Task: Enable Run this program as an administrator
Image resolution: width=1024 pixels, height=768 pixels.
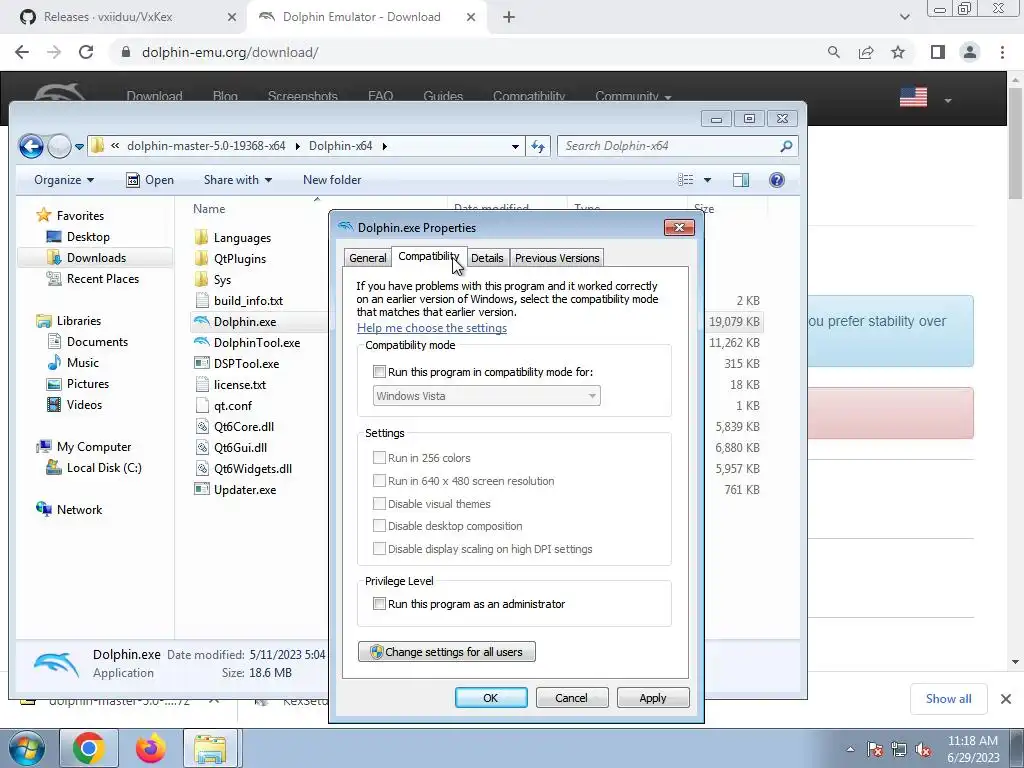Action: point(379,603)
